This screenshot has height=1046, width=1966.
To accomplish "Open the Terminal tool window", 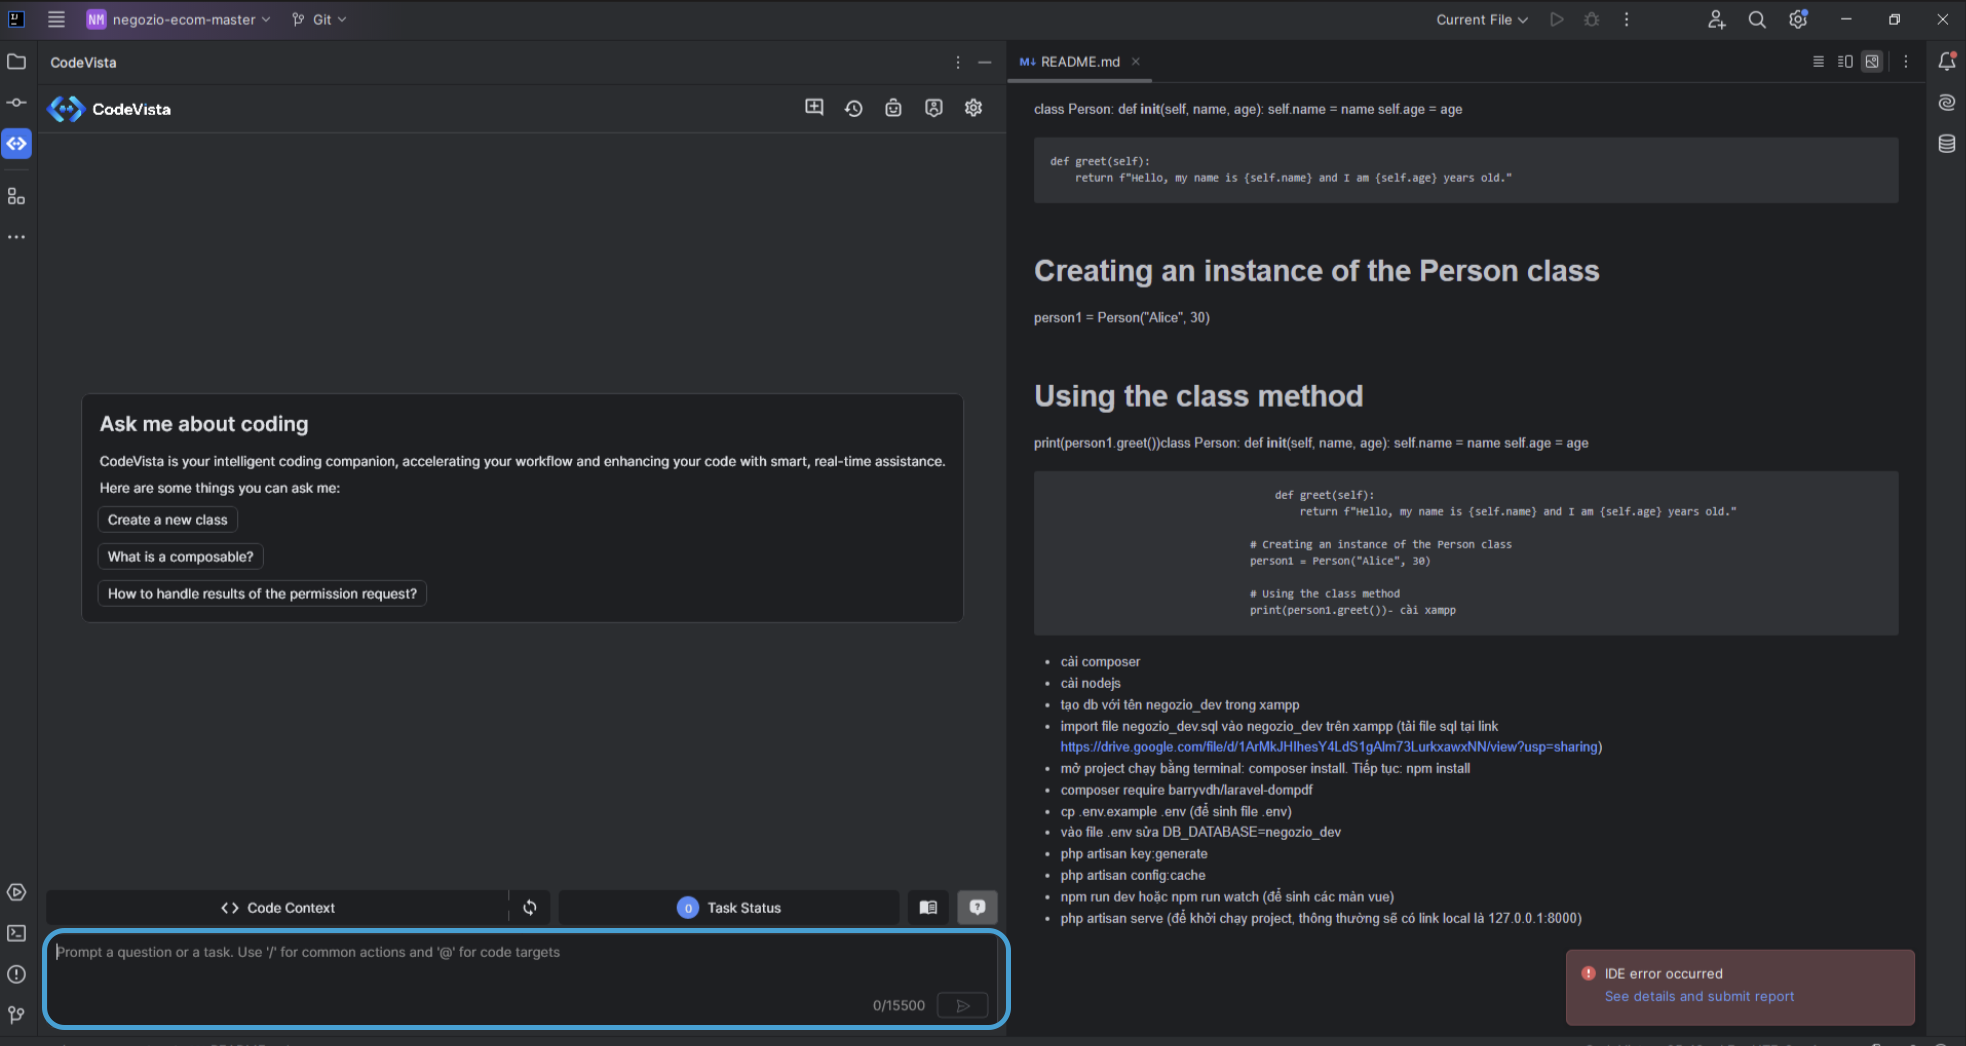I will [x=17, y=933].
